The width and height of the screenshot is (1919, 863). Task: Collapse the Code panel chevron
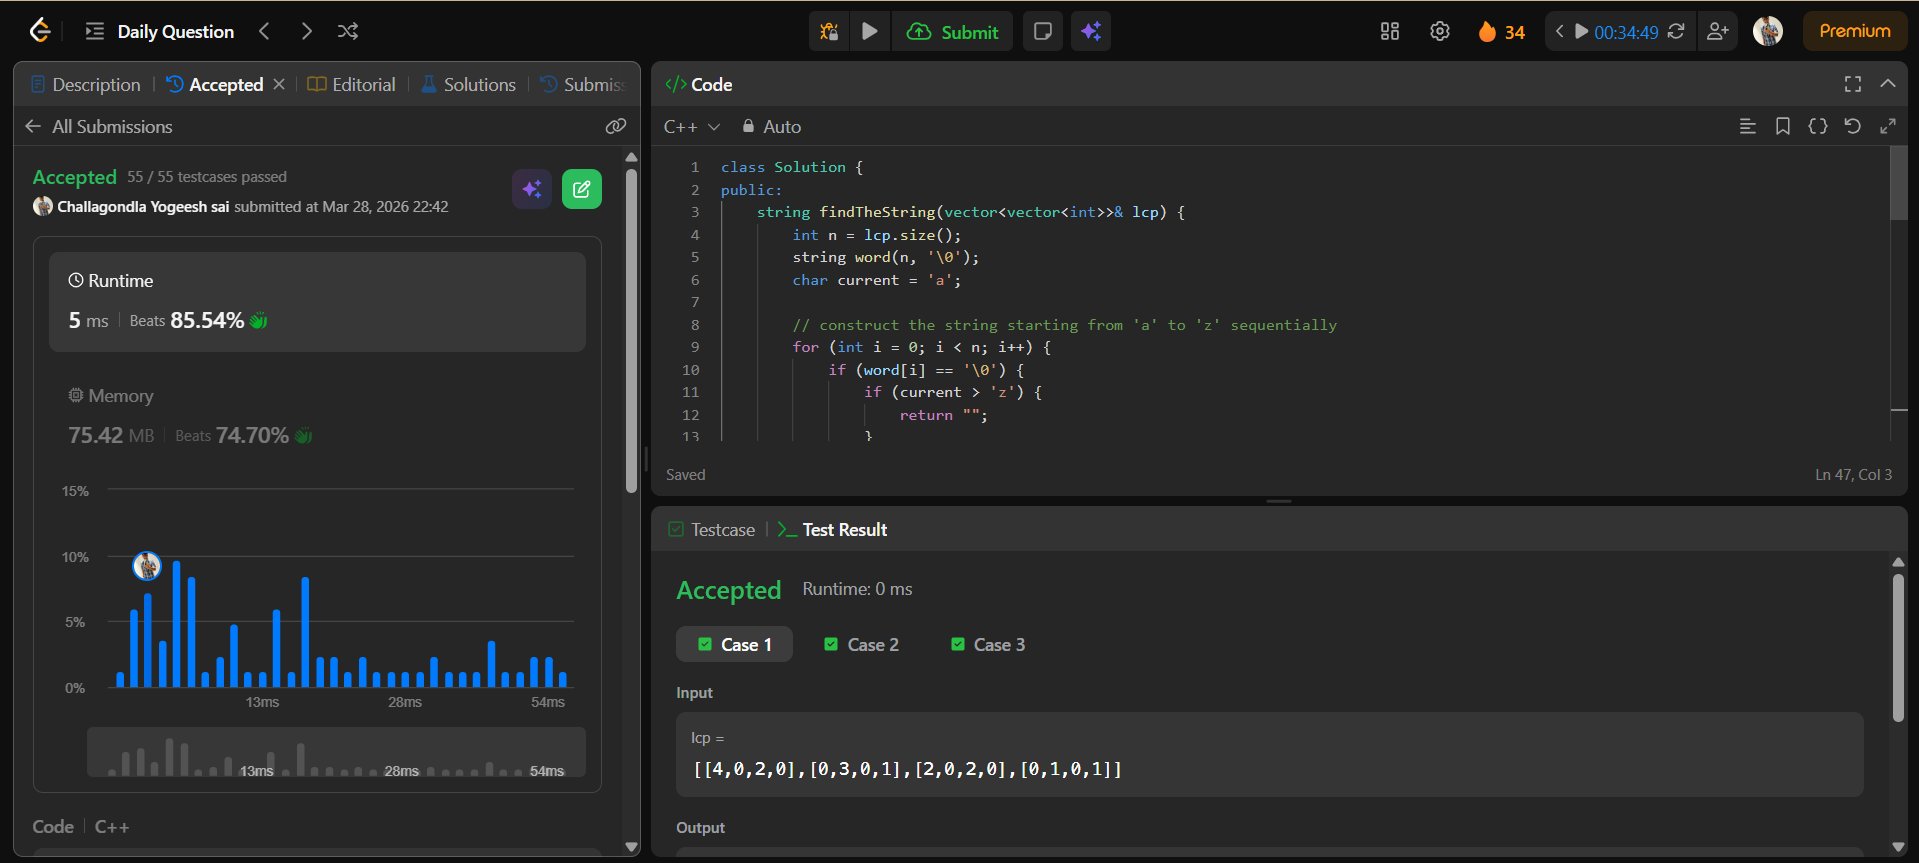coord(1887,84)
